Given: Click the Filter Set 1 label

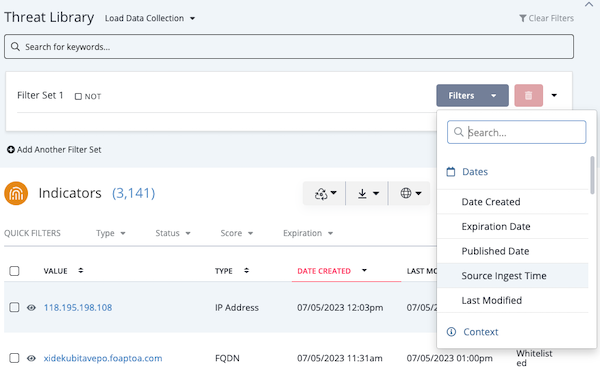Looking at the screenshot, I should (40, 95).
